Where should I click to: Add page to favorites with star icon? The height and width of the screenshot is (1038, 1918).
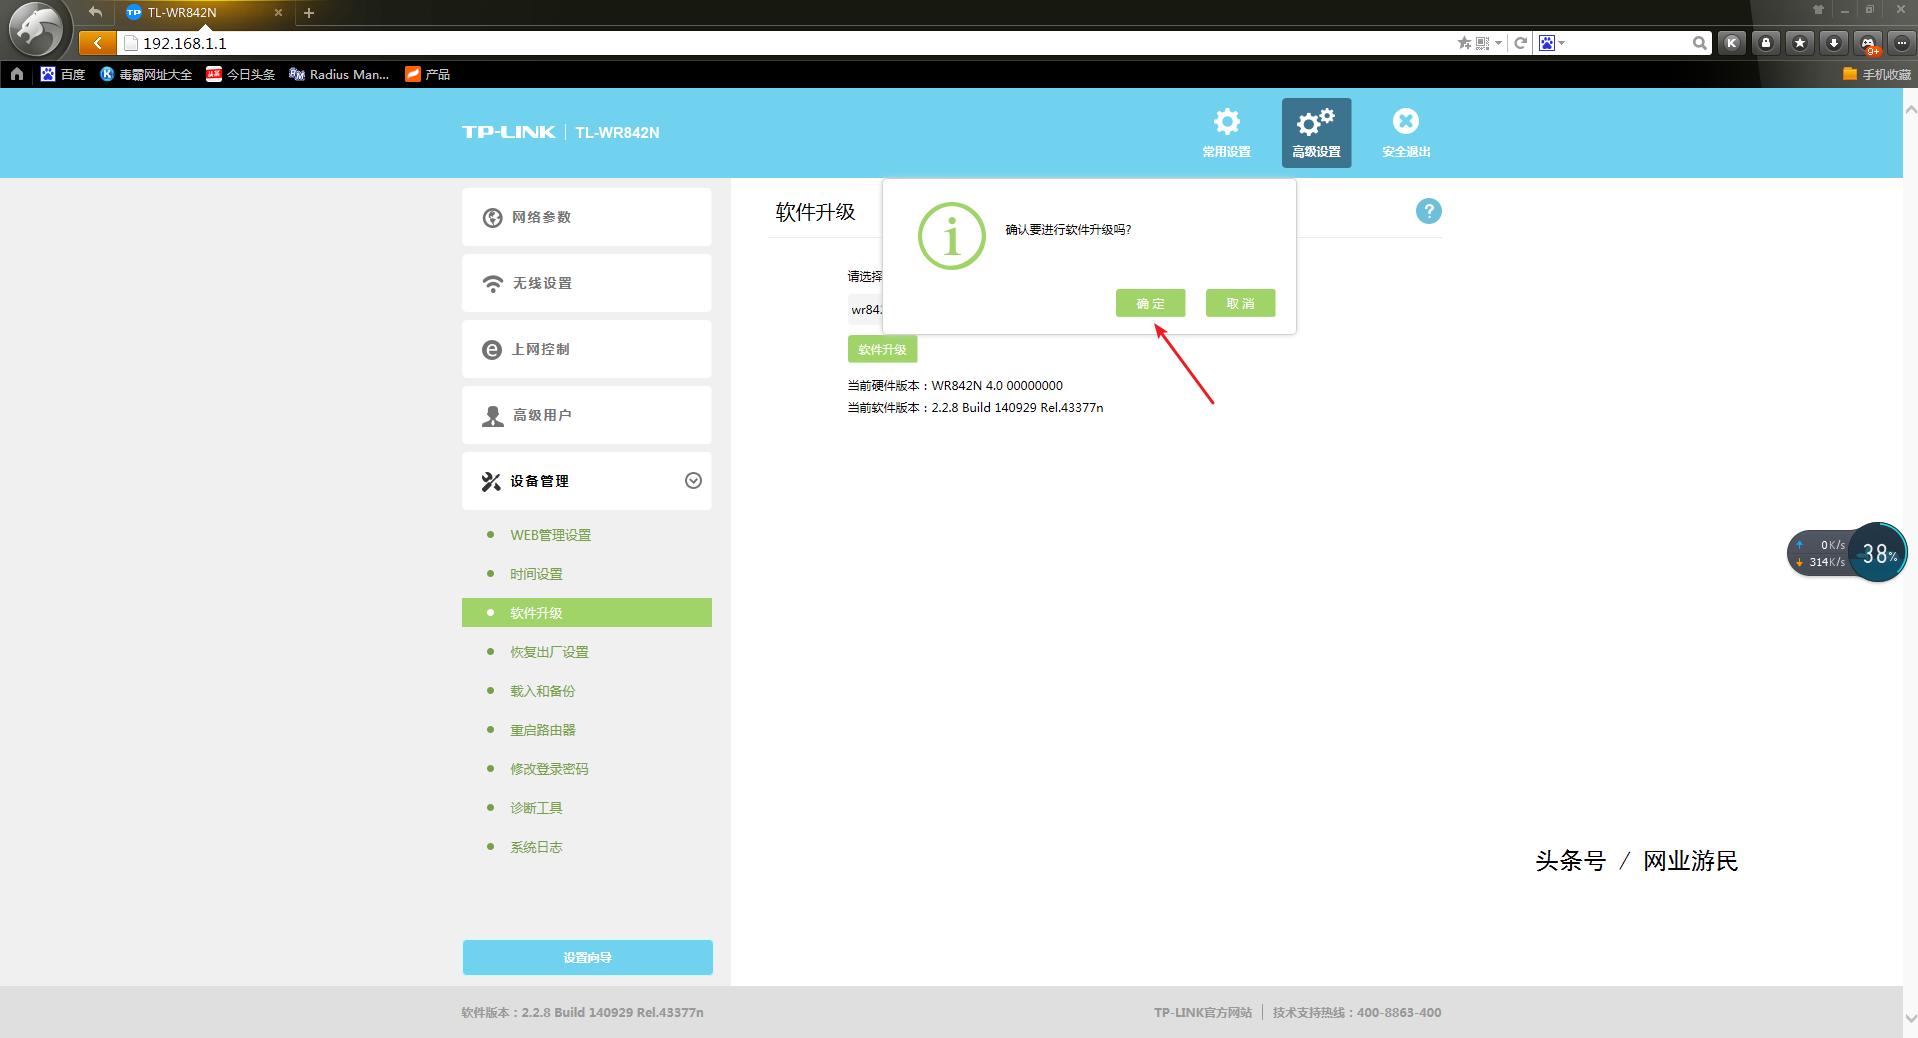(x=1464, y=43)
